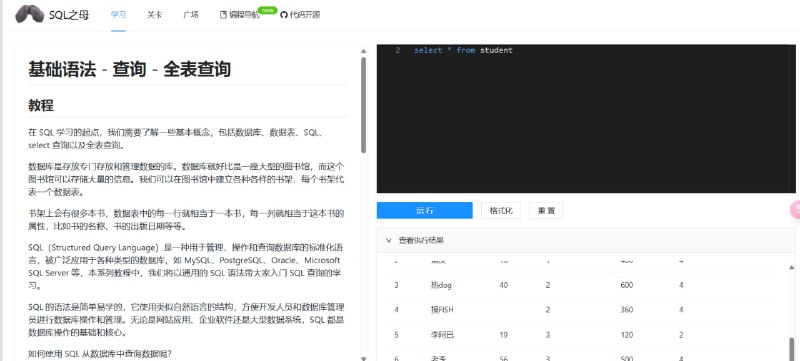This screenshot has height=361, width=800.
Task: Click the value 360 in results table
Action: (627, 310)
